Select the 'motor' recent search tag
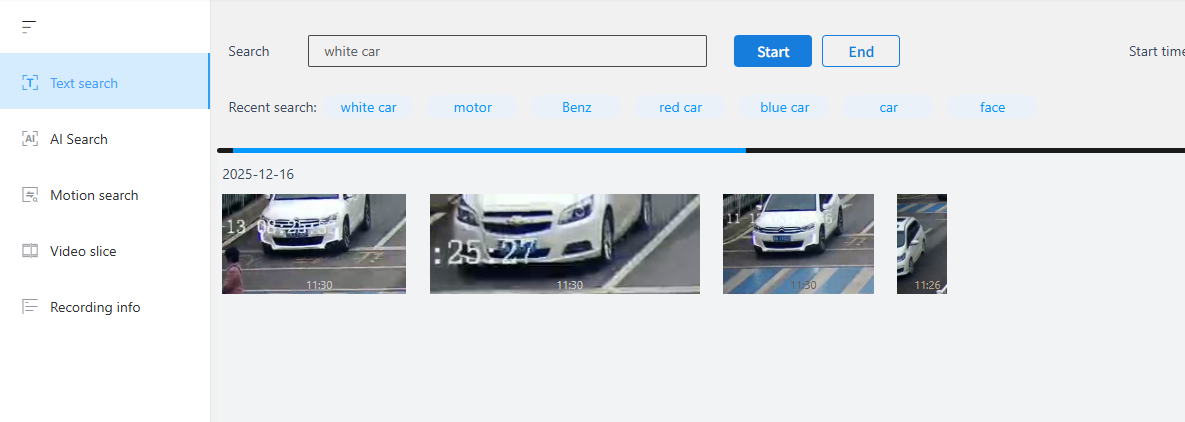 click(x=472, y=107)
